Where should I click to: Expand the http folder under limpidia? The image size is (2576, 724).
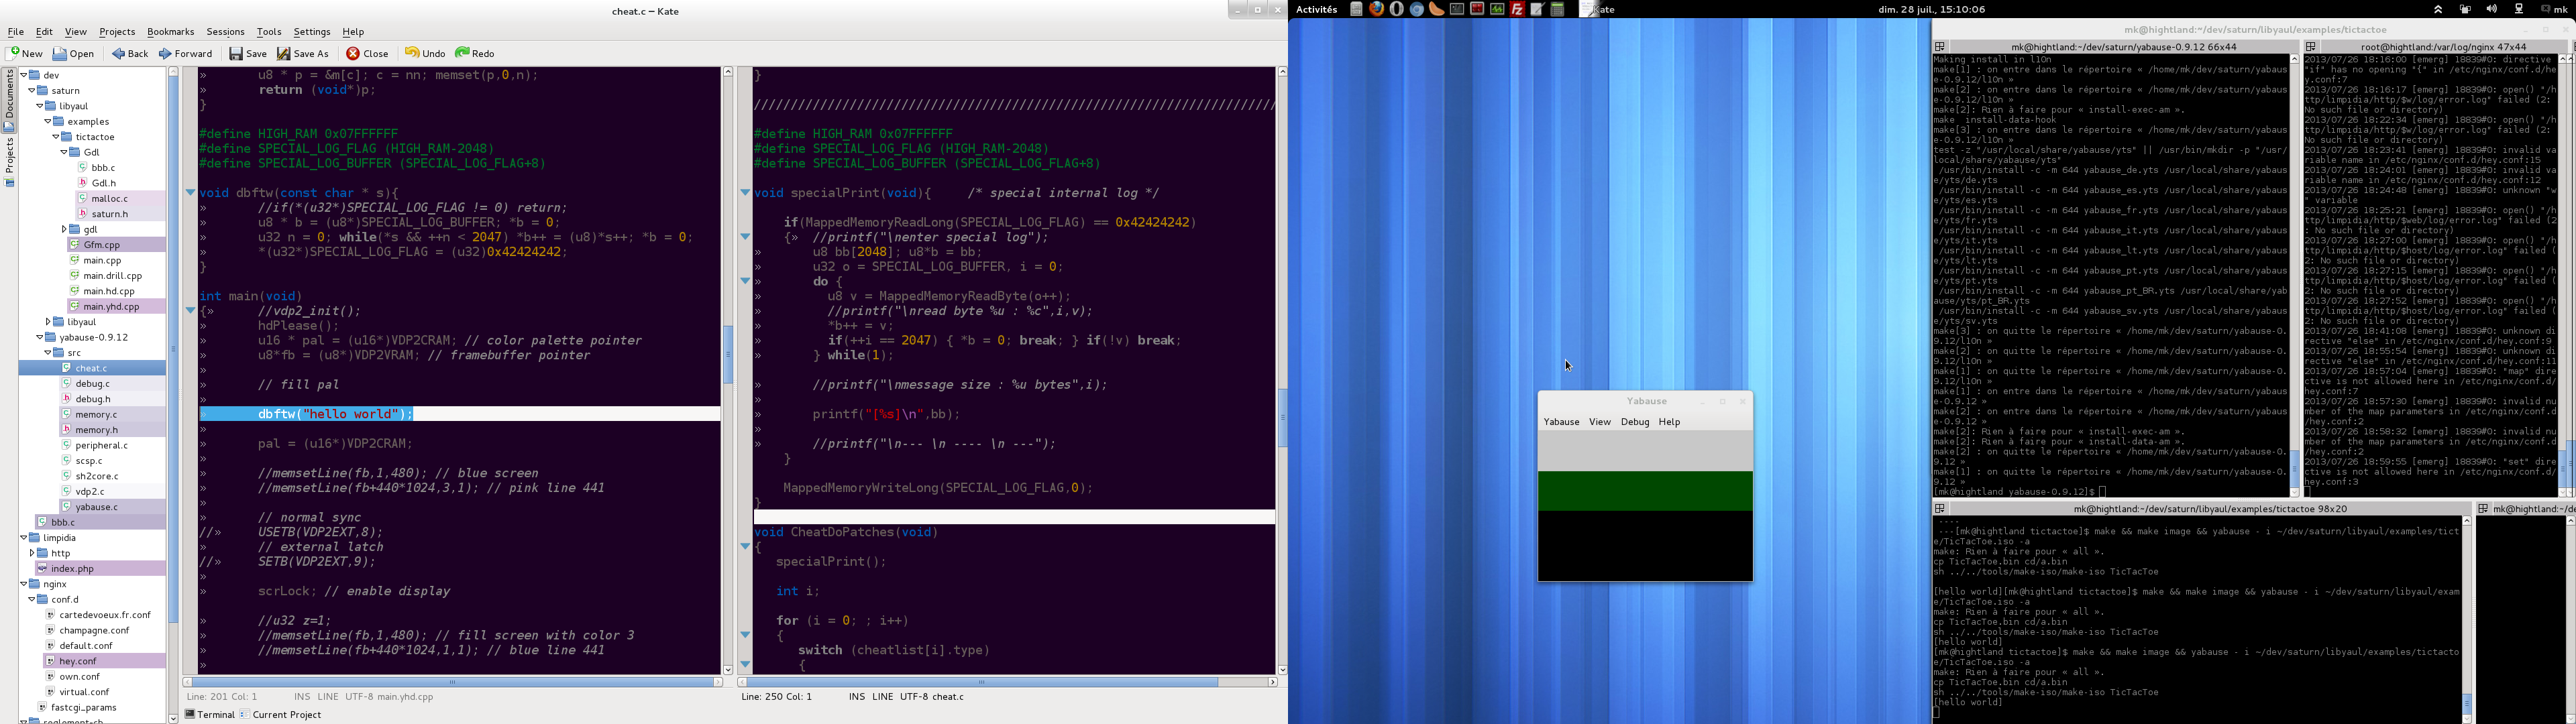32,553
